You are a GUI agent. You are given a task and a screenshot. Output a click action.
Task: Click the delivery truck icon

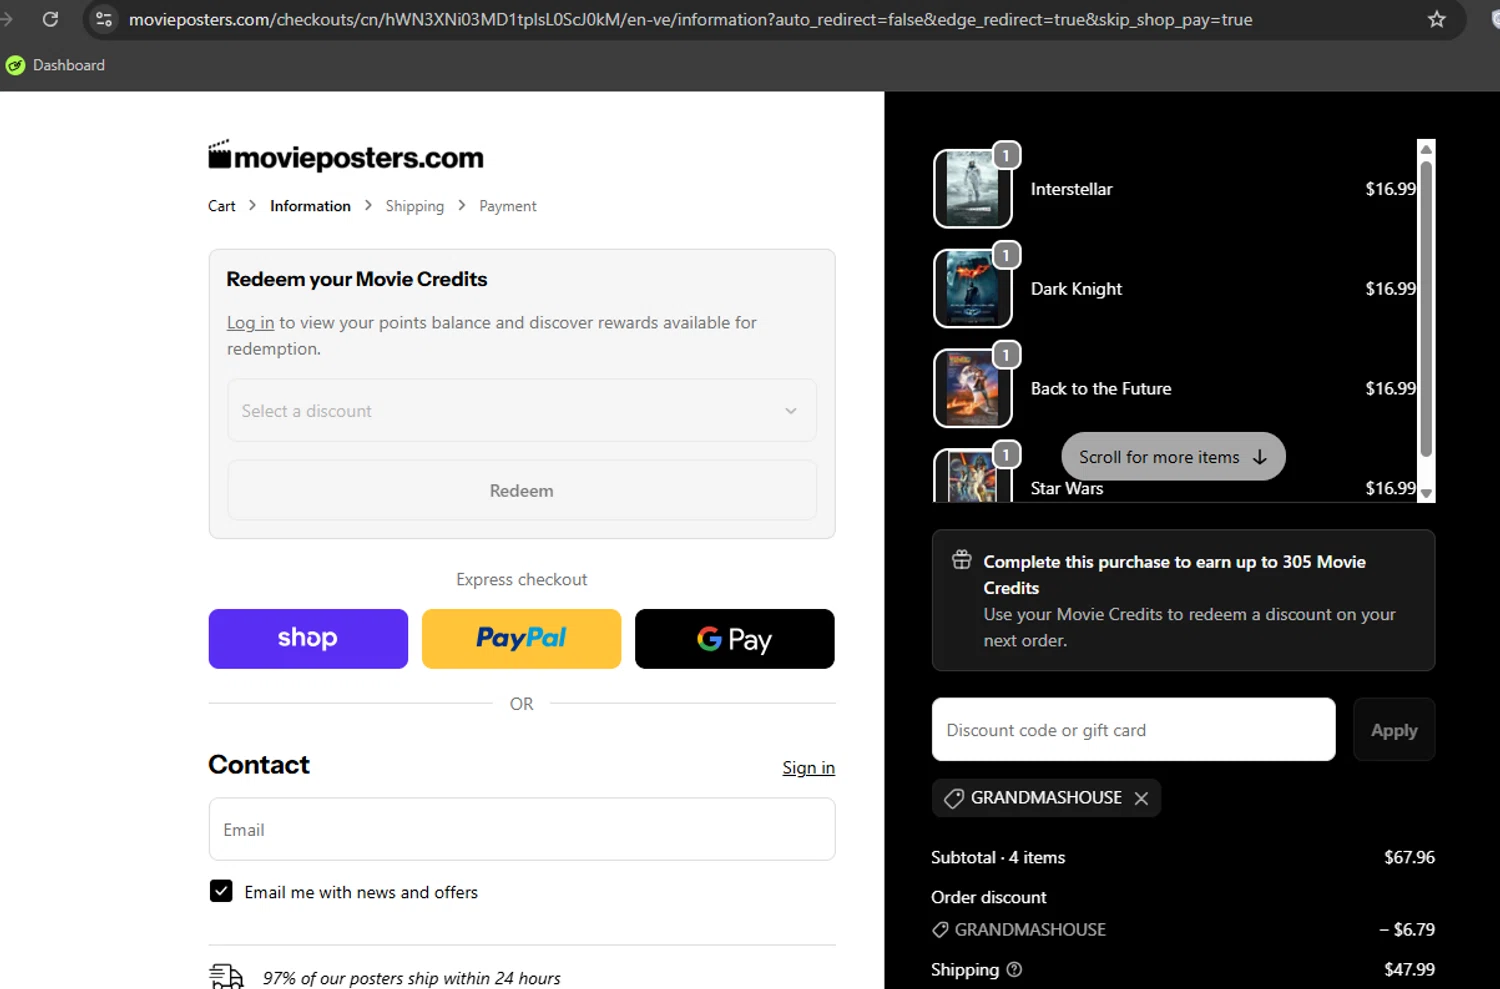[x=226, y=977]
